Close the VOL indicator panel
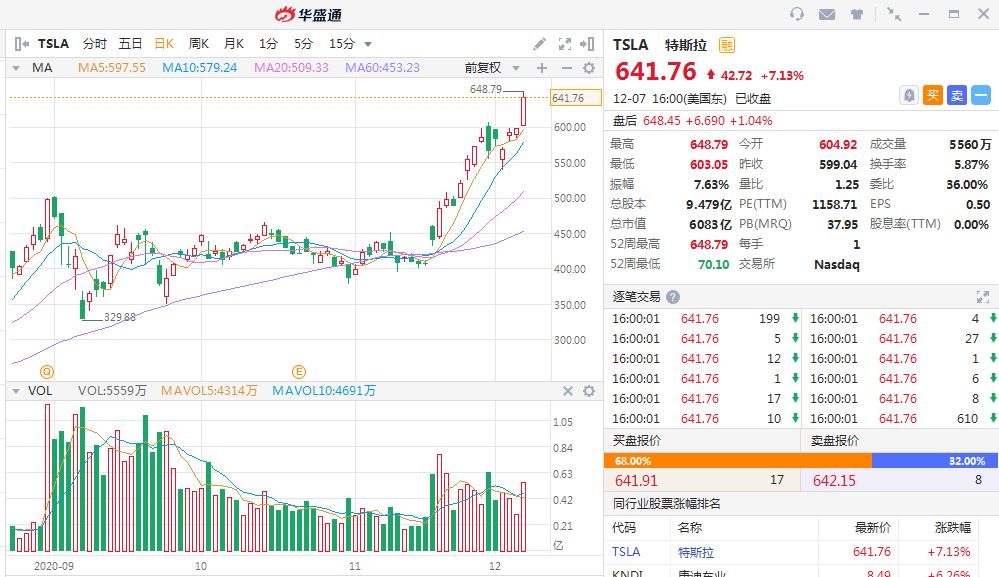Screen dimensions: 999x577 point(567,391)
